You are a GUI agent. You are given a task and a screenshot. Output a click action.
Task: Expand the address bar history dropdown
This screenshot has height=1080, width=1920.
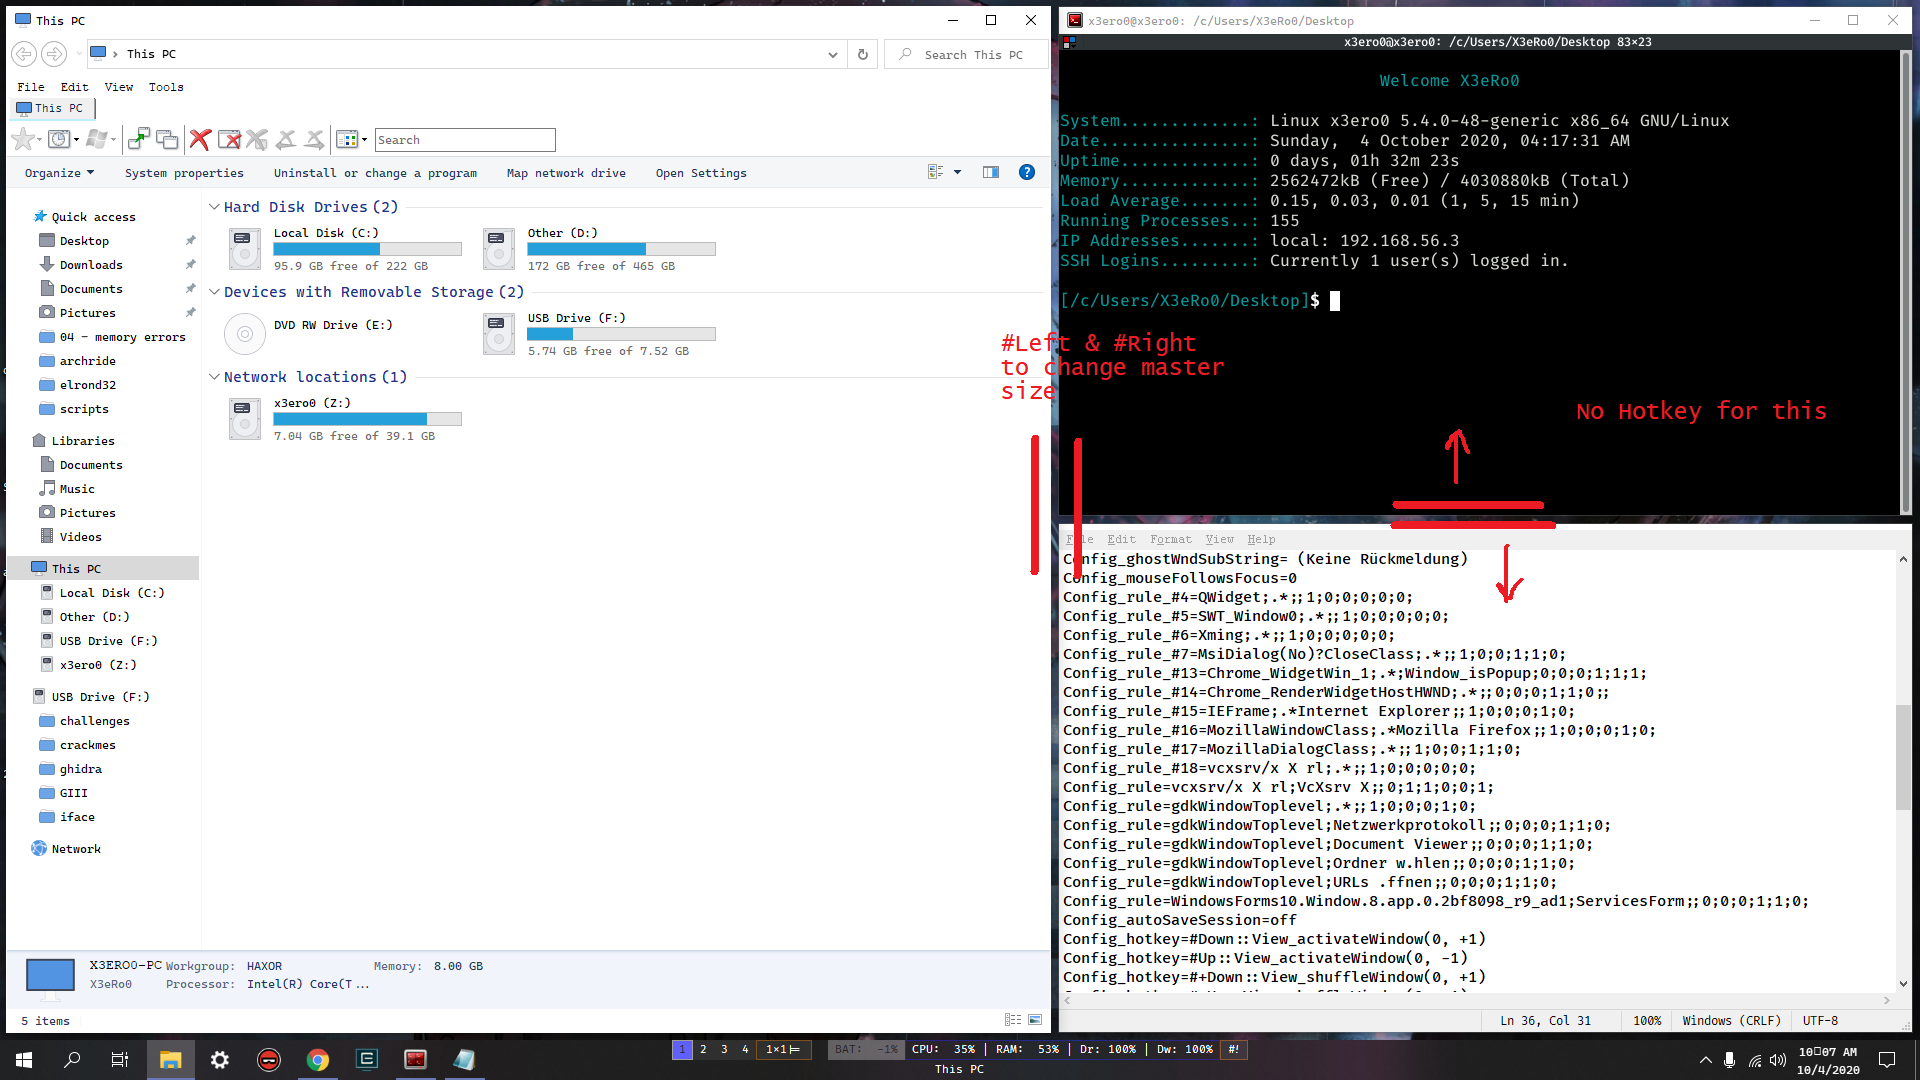click(832, 55)
